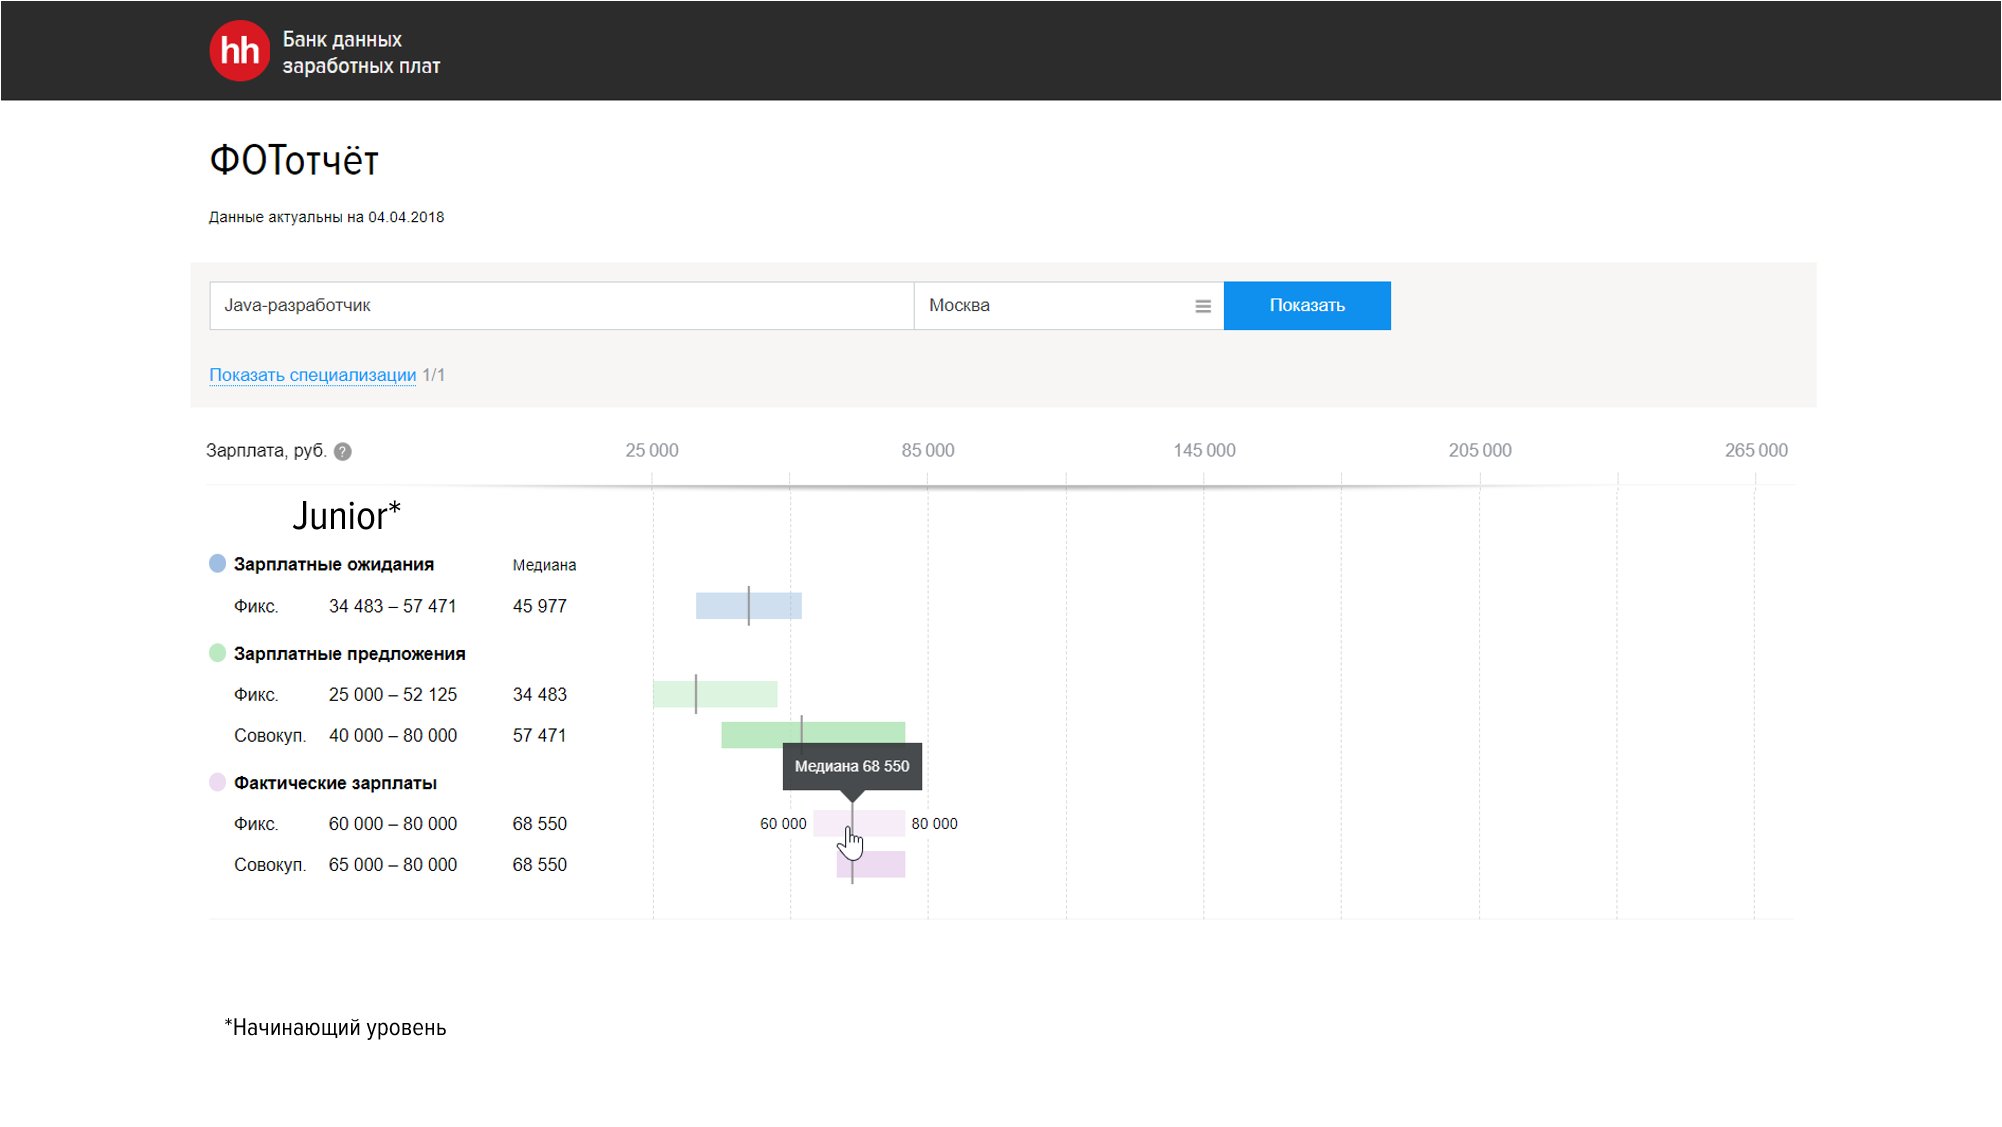
Task: Click the green salary offers dot
Action: click(x=217, y=653)
